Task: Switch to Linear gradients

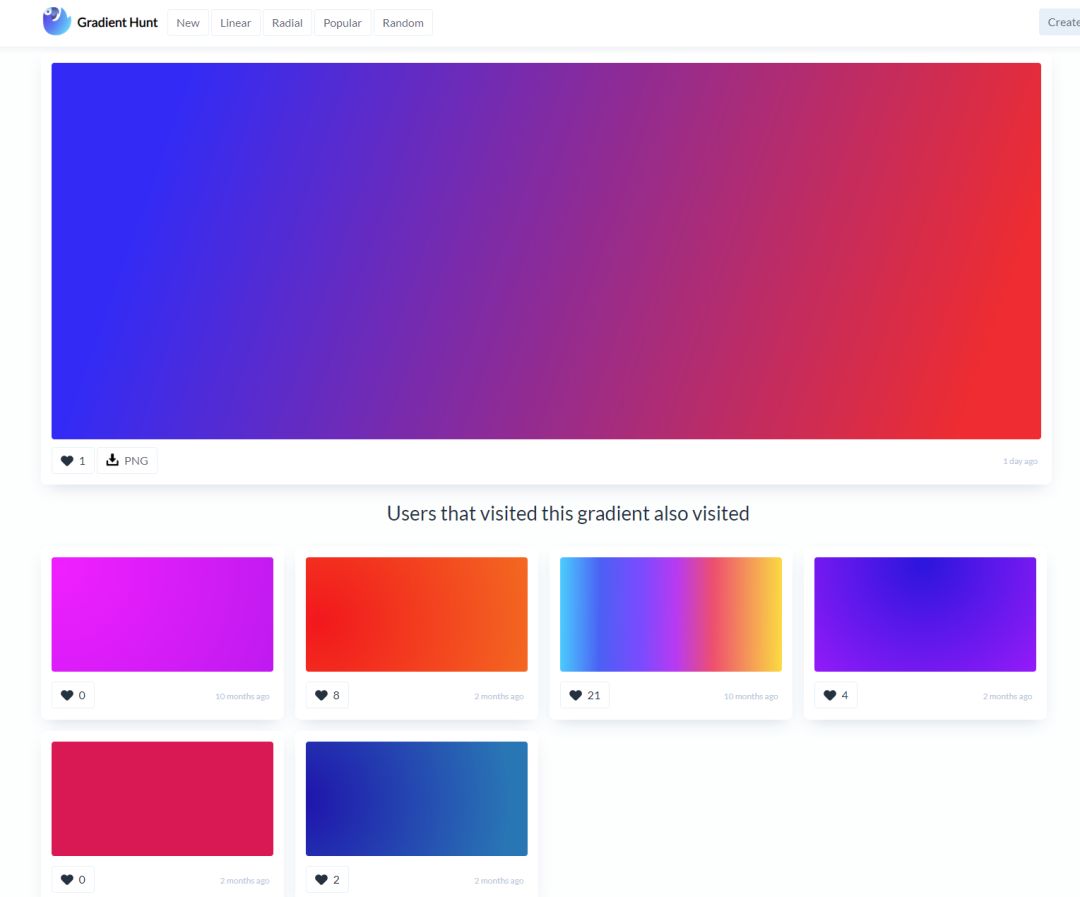Action: [x=236, y=23]
